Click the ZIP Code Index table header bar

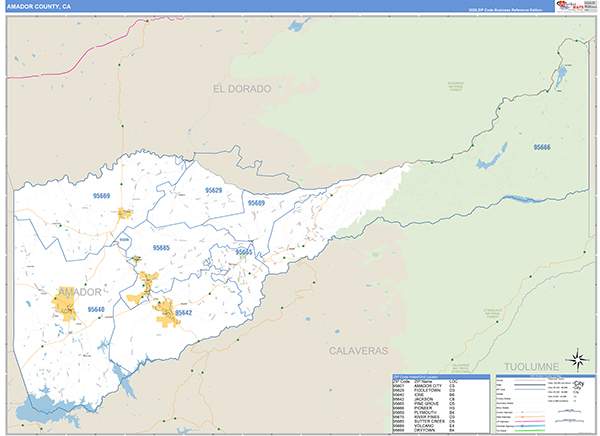441,377
